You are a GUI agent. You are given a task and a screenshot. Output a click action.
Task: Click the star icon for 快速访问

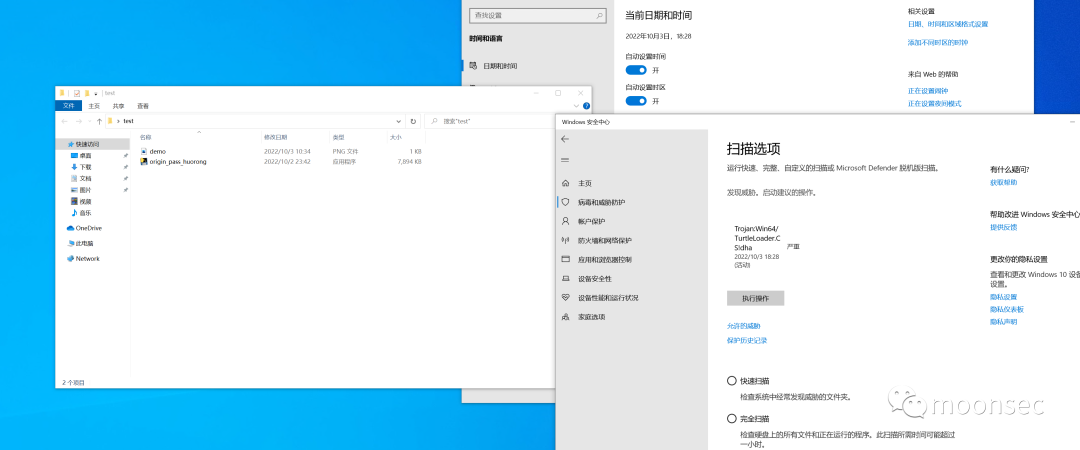[70, 144]
